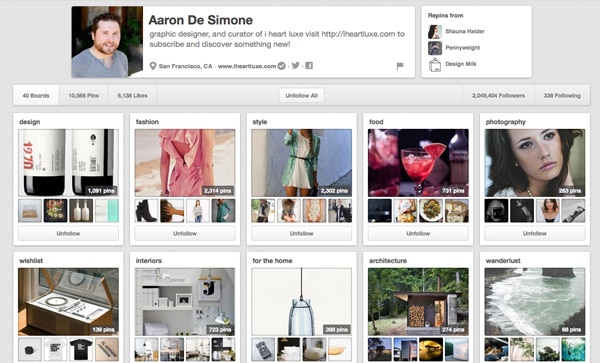This screenshot has height=363, width=600.
Task: Click the Unfollow All button
Action: [x=302, y=96]
